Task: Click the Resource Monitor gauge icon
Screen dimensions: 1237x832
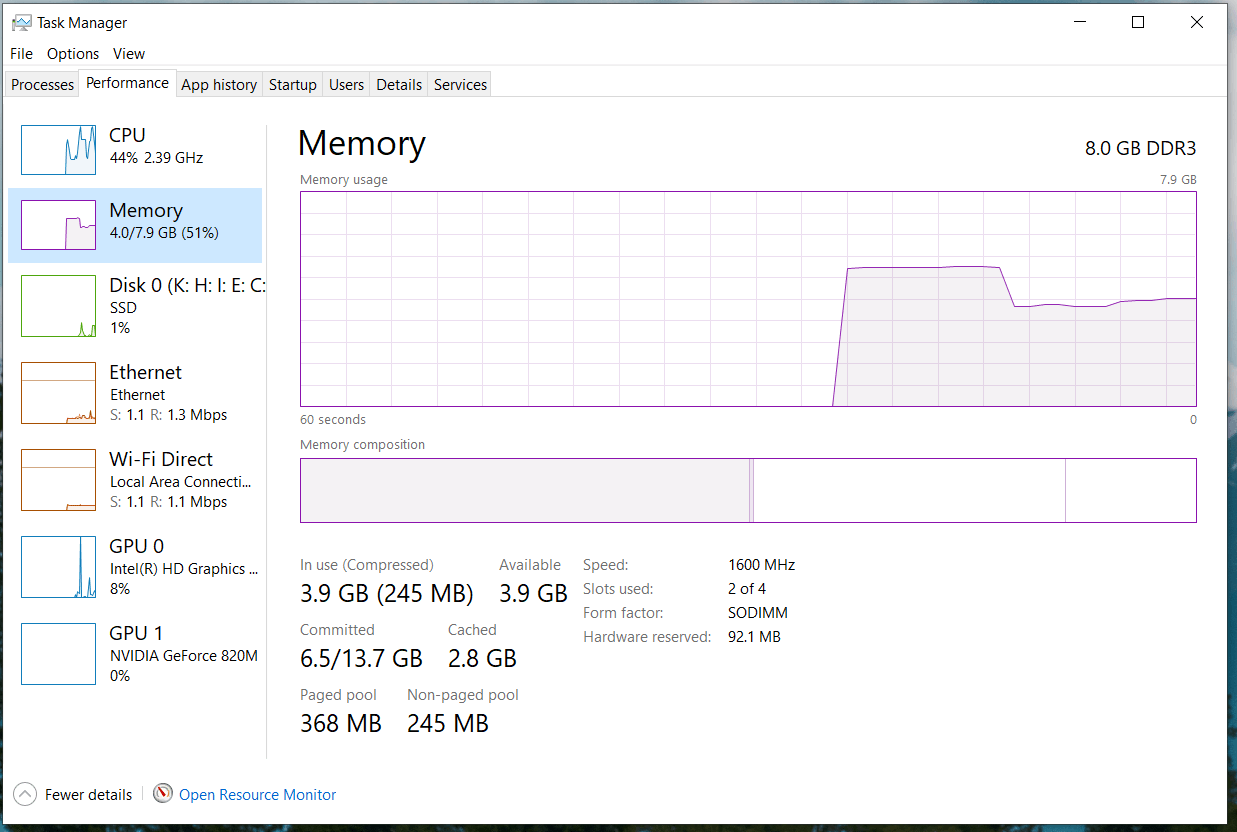Action: pos(163,794)
